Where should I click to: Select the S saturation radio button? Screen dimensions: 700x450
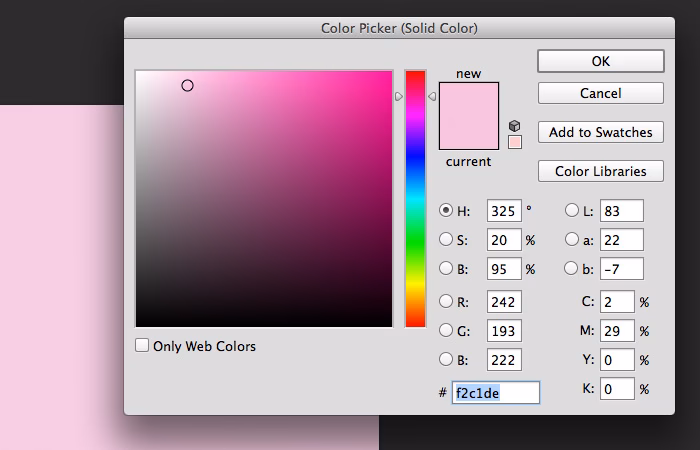tap(446, 240)
